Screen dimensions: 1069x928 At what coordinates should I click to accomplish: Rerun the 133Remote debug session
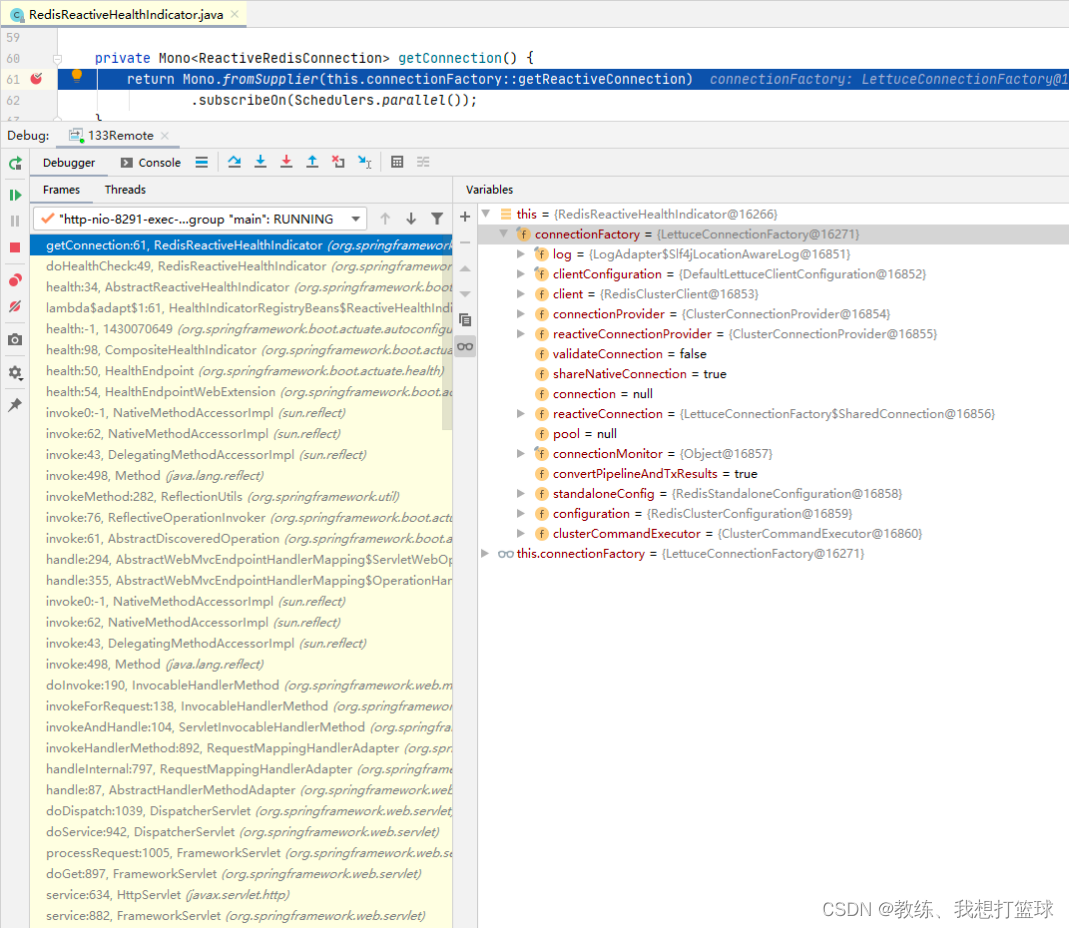click(x=15, y=163)
